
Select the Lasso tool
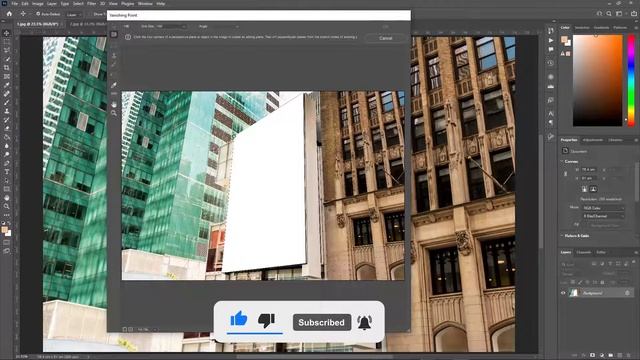(7, 50)
